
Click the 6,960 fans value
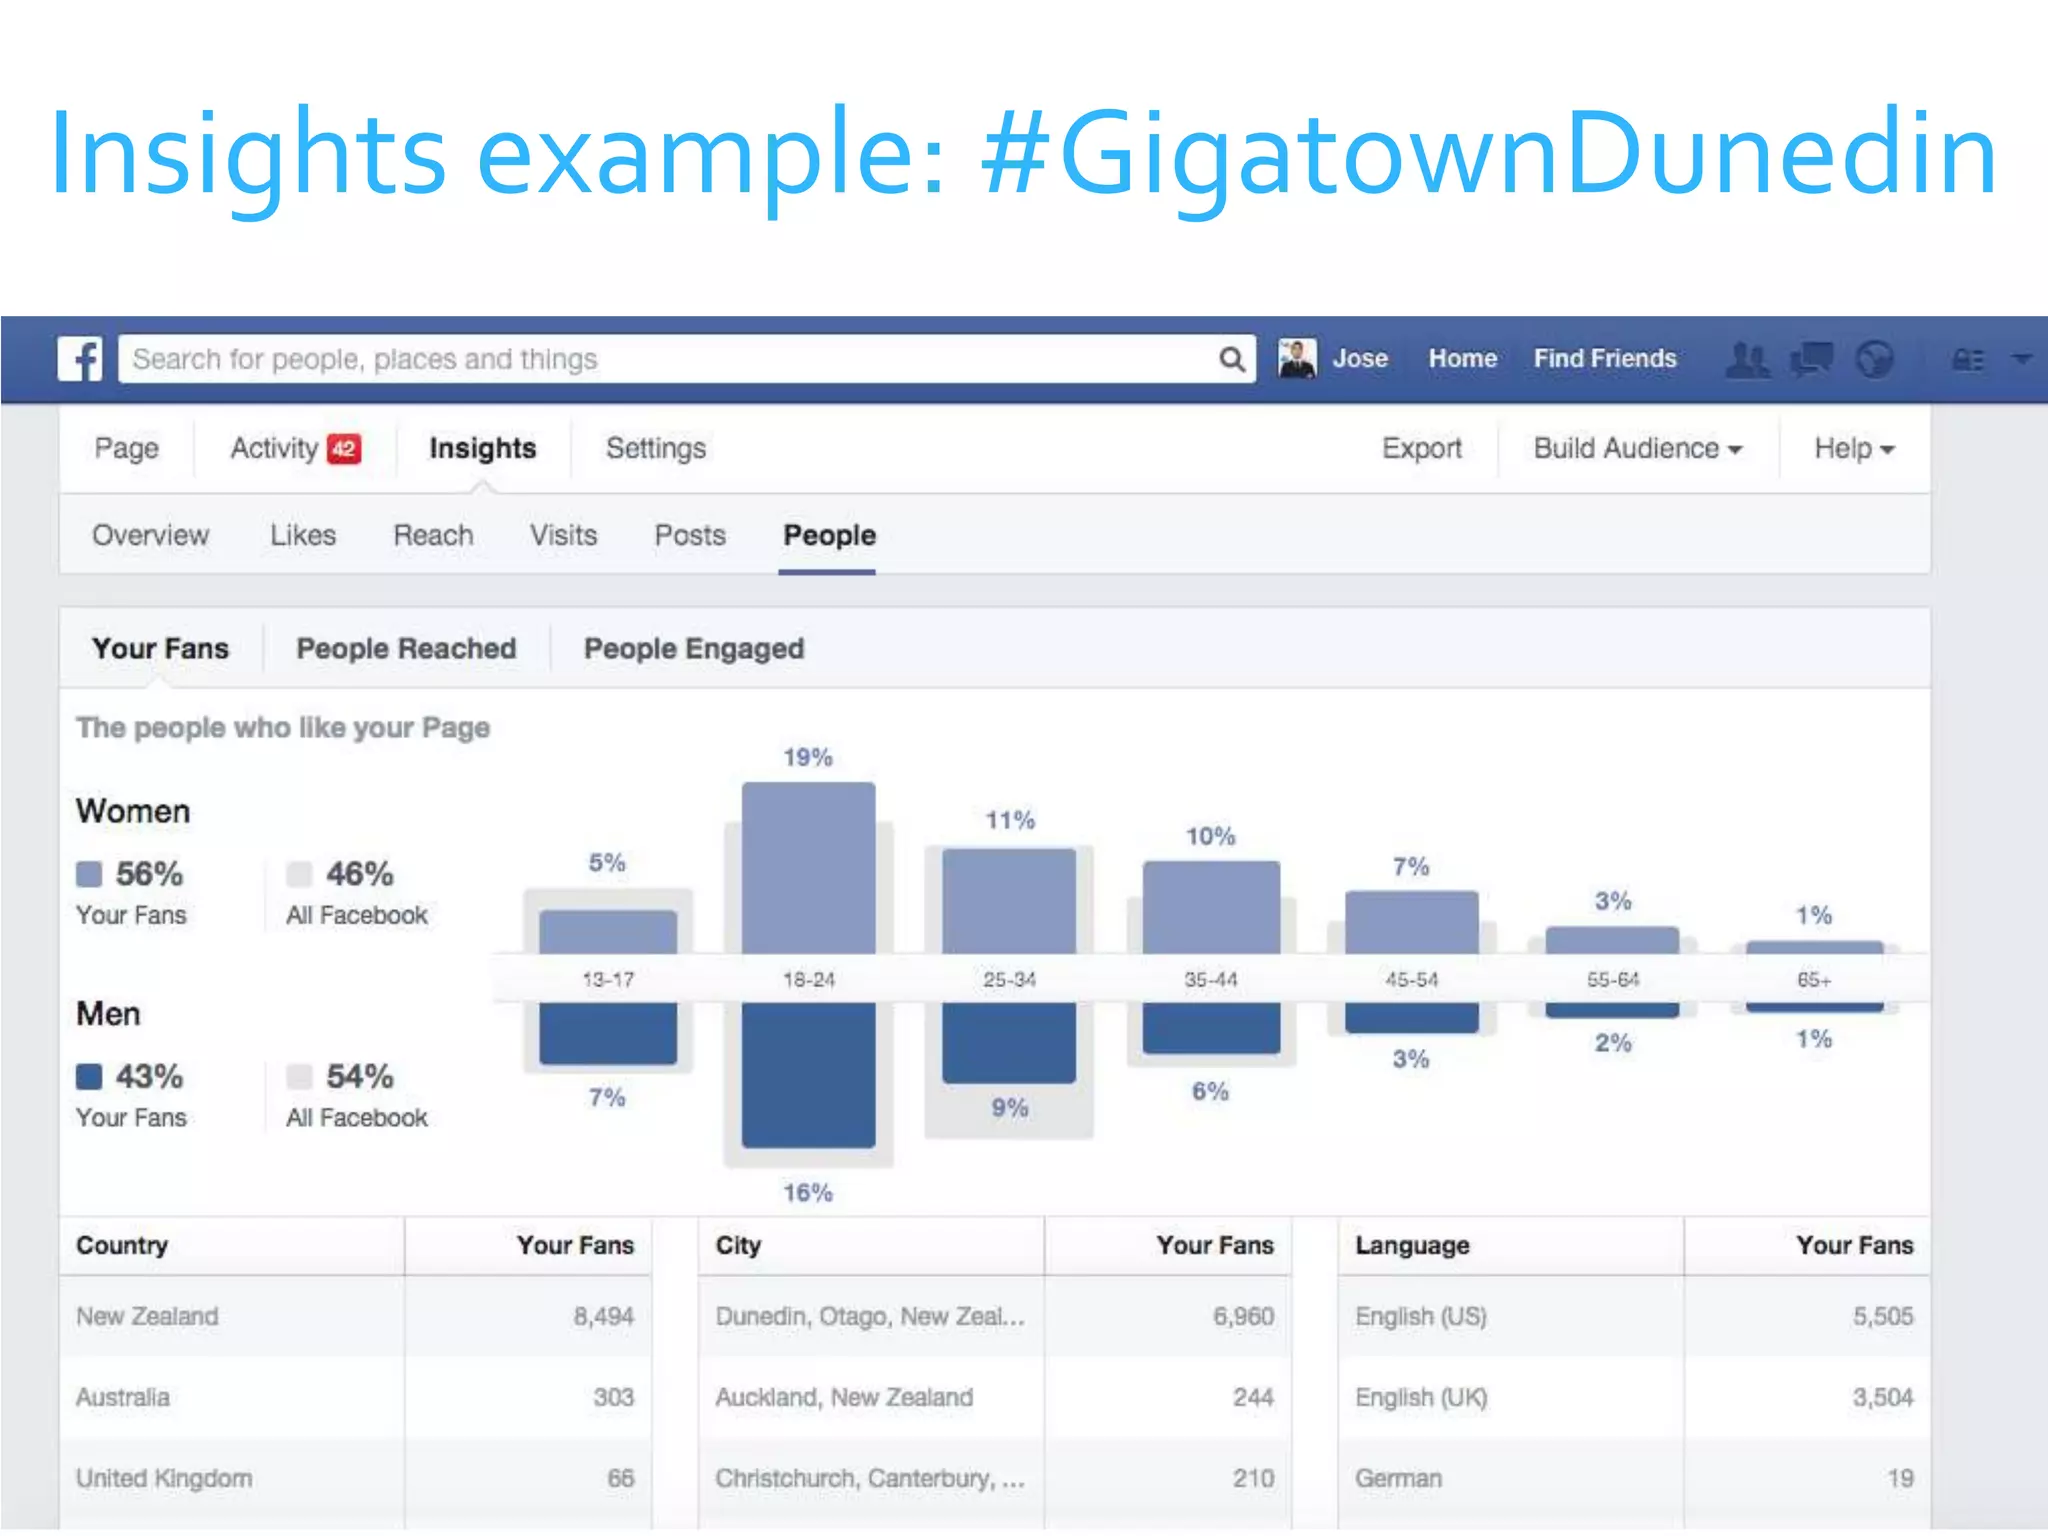tap(1244, 1316)
